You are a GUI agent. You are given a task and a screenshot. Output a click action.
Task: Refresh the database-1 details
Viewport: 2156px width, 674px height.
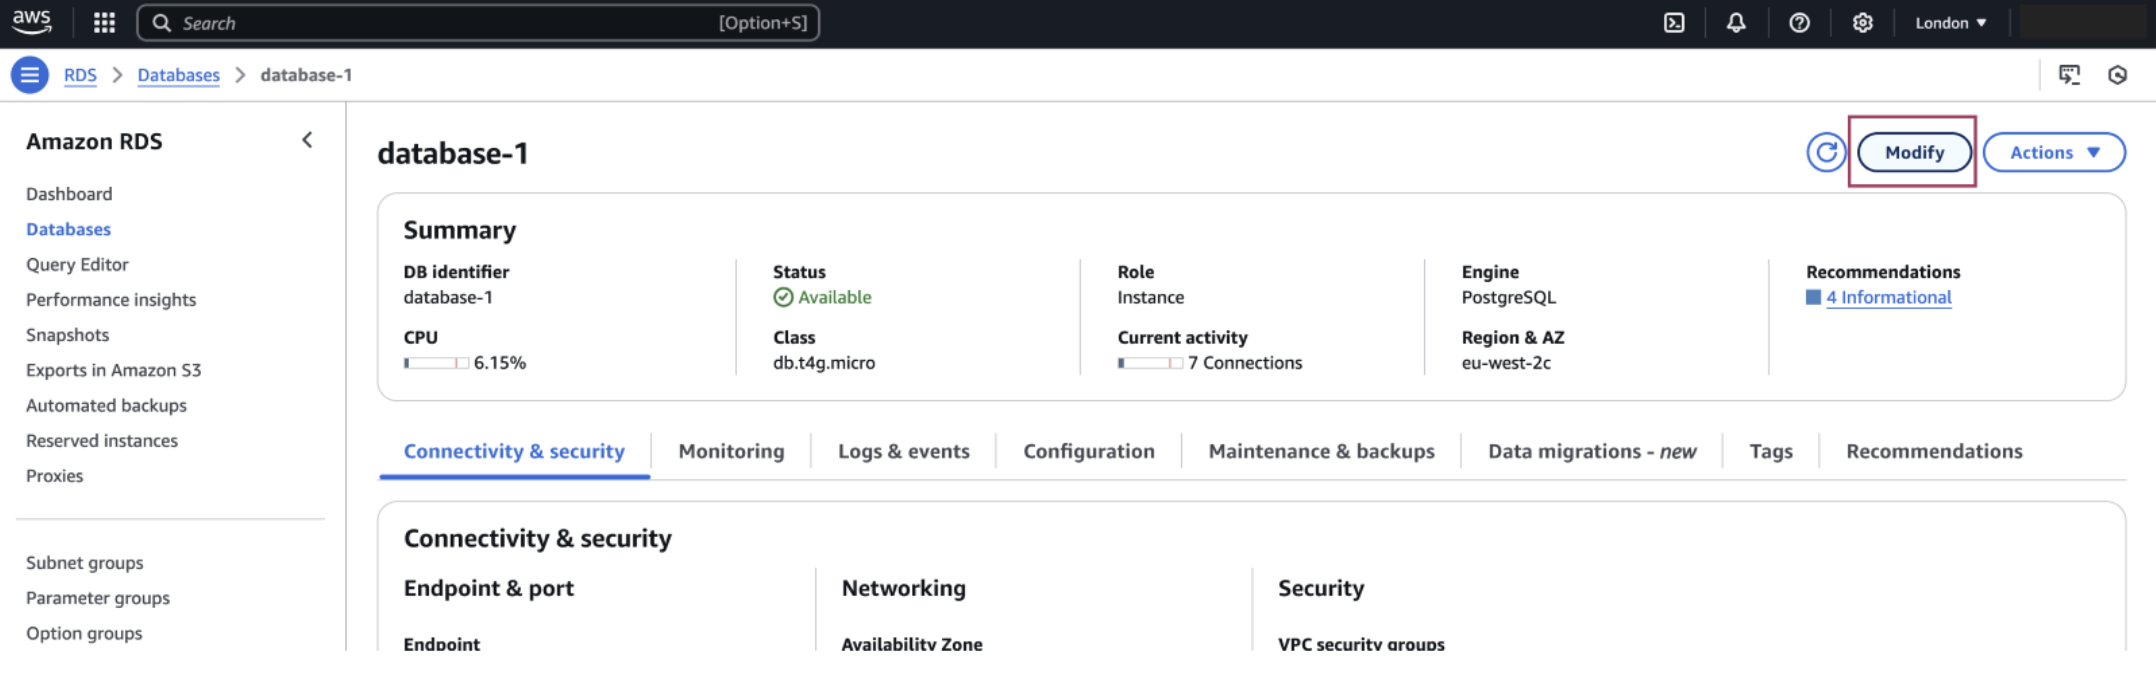(1826, 153)
